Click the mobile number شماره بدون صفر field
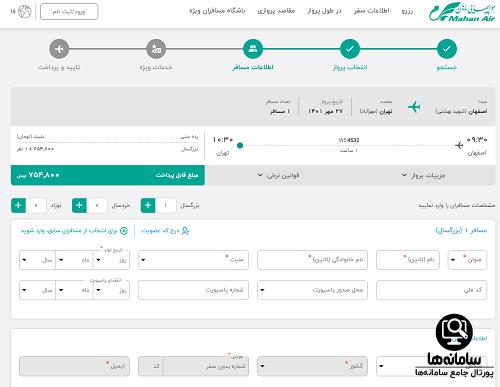 click(206, 366)
